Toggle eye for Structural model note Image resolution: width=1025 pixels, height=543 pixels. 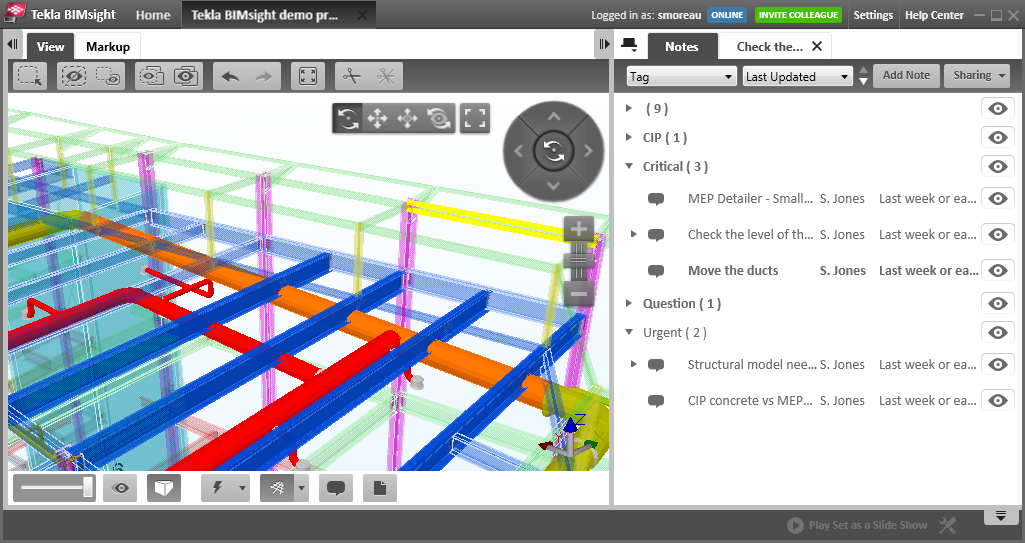click(998, 365)
